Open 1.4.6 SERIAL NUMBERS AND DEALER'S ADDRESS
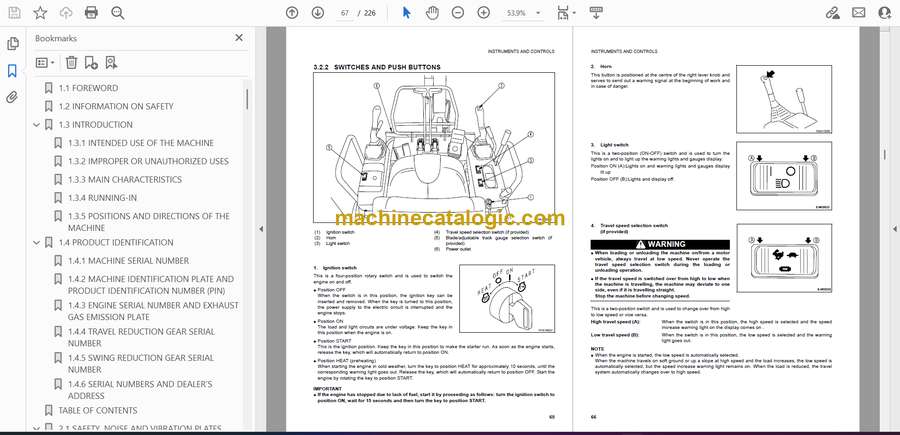Viewport: 900px width, 435px height. (139, 390)
